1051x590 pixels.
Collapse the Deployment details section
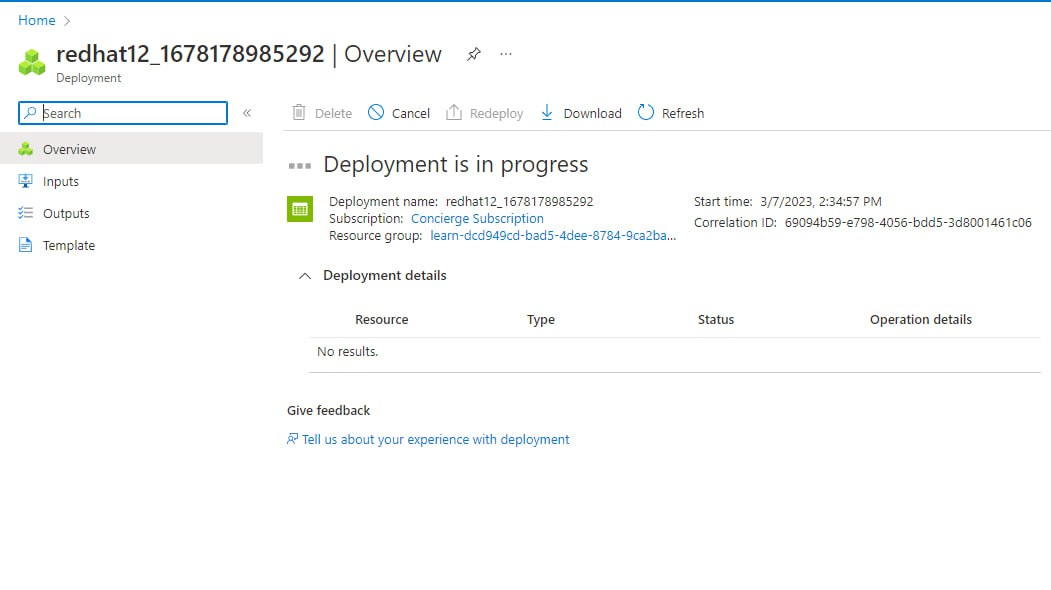tap(305, 276)
